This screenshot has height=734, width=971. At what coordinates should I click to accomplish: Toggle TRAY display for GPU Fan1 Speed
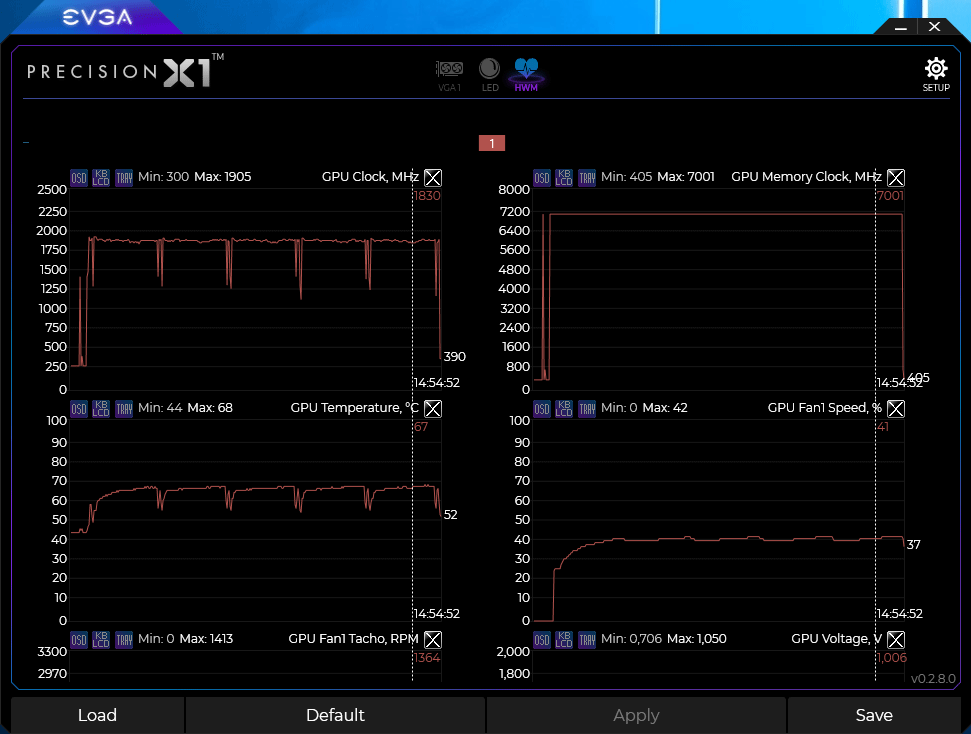[x=587, y=408]
